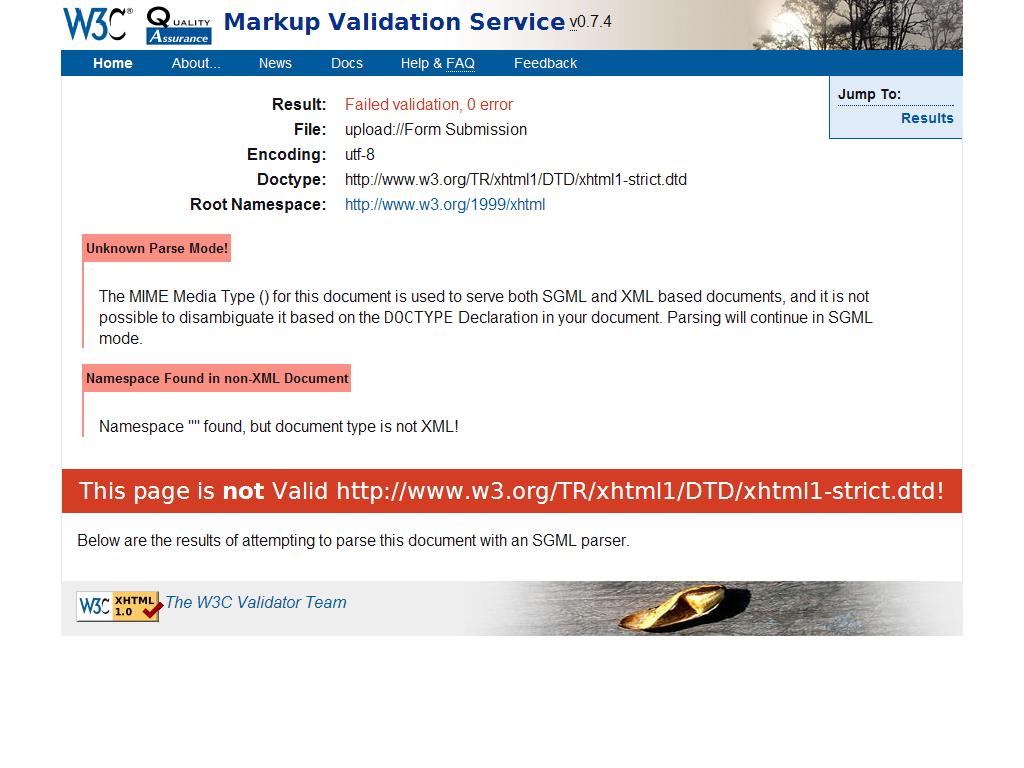
Task: Click the 'Jump To:' heading
Action: point(869,94)
